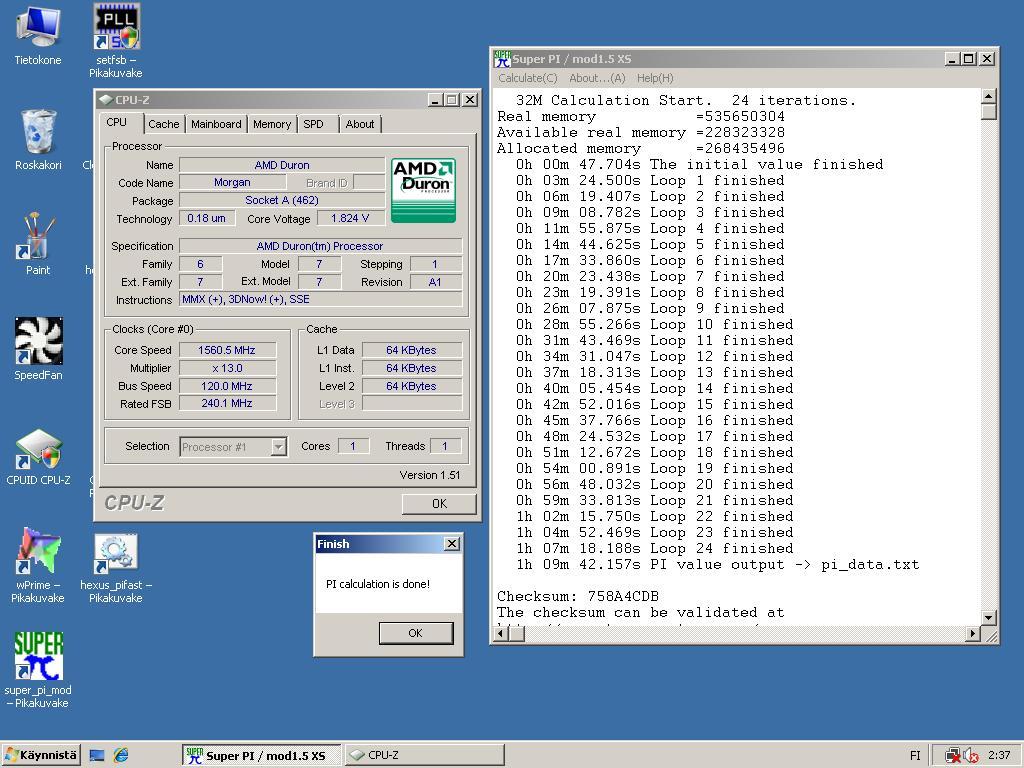
Task: Click the Package field Socket A (462)
Action: click(x=282, y=200)
